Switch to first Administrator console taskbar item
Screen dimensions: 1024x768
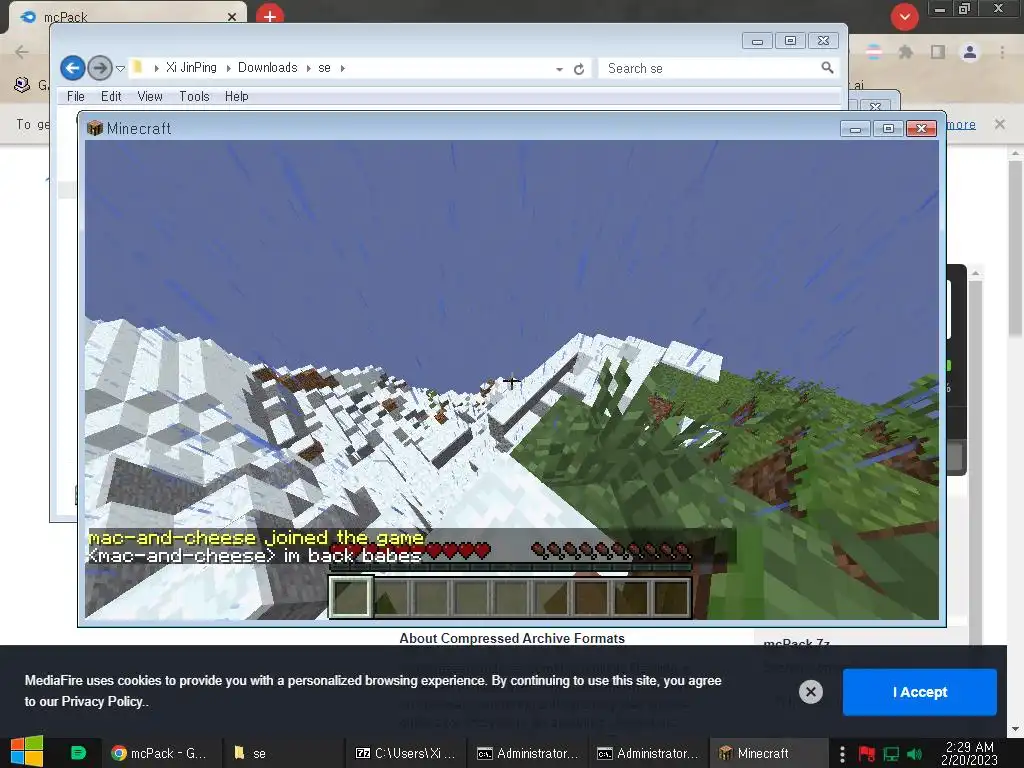click(x=527, y=753)
